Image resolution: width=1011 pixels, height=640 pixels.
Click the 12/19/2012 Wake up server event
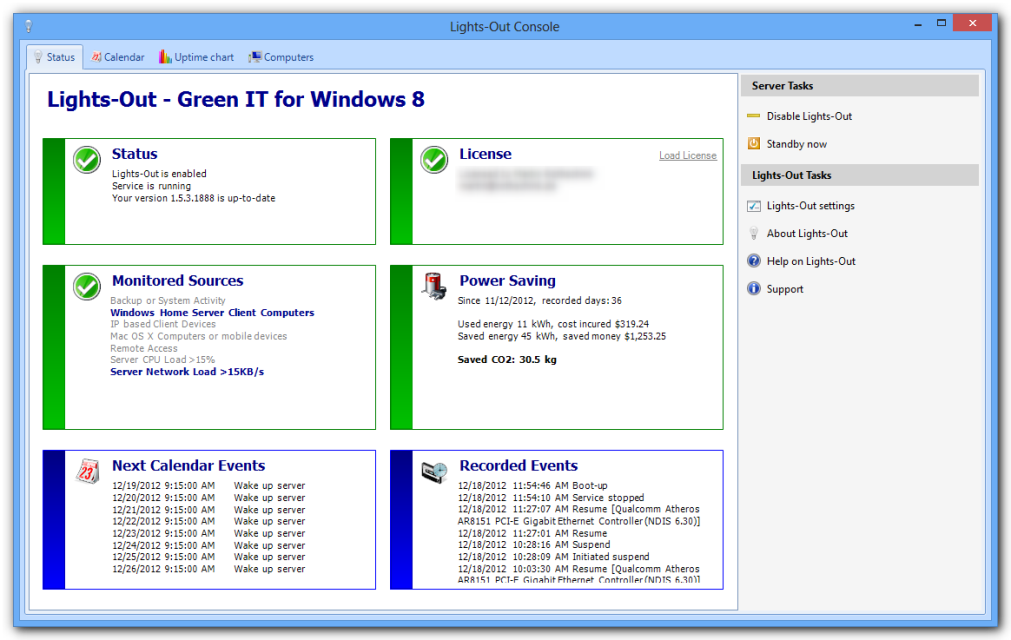208,485
